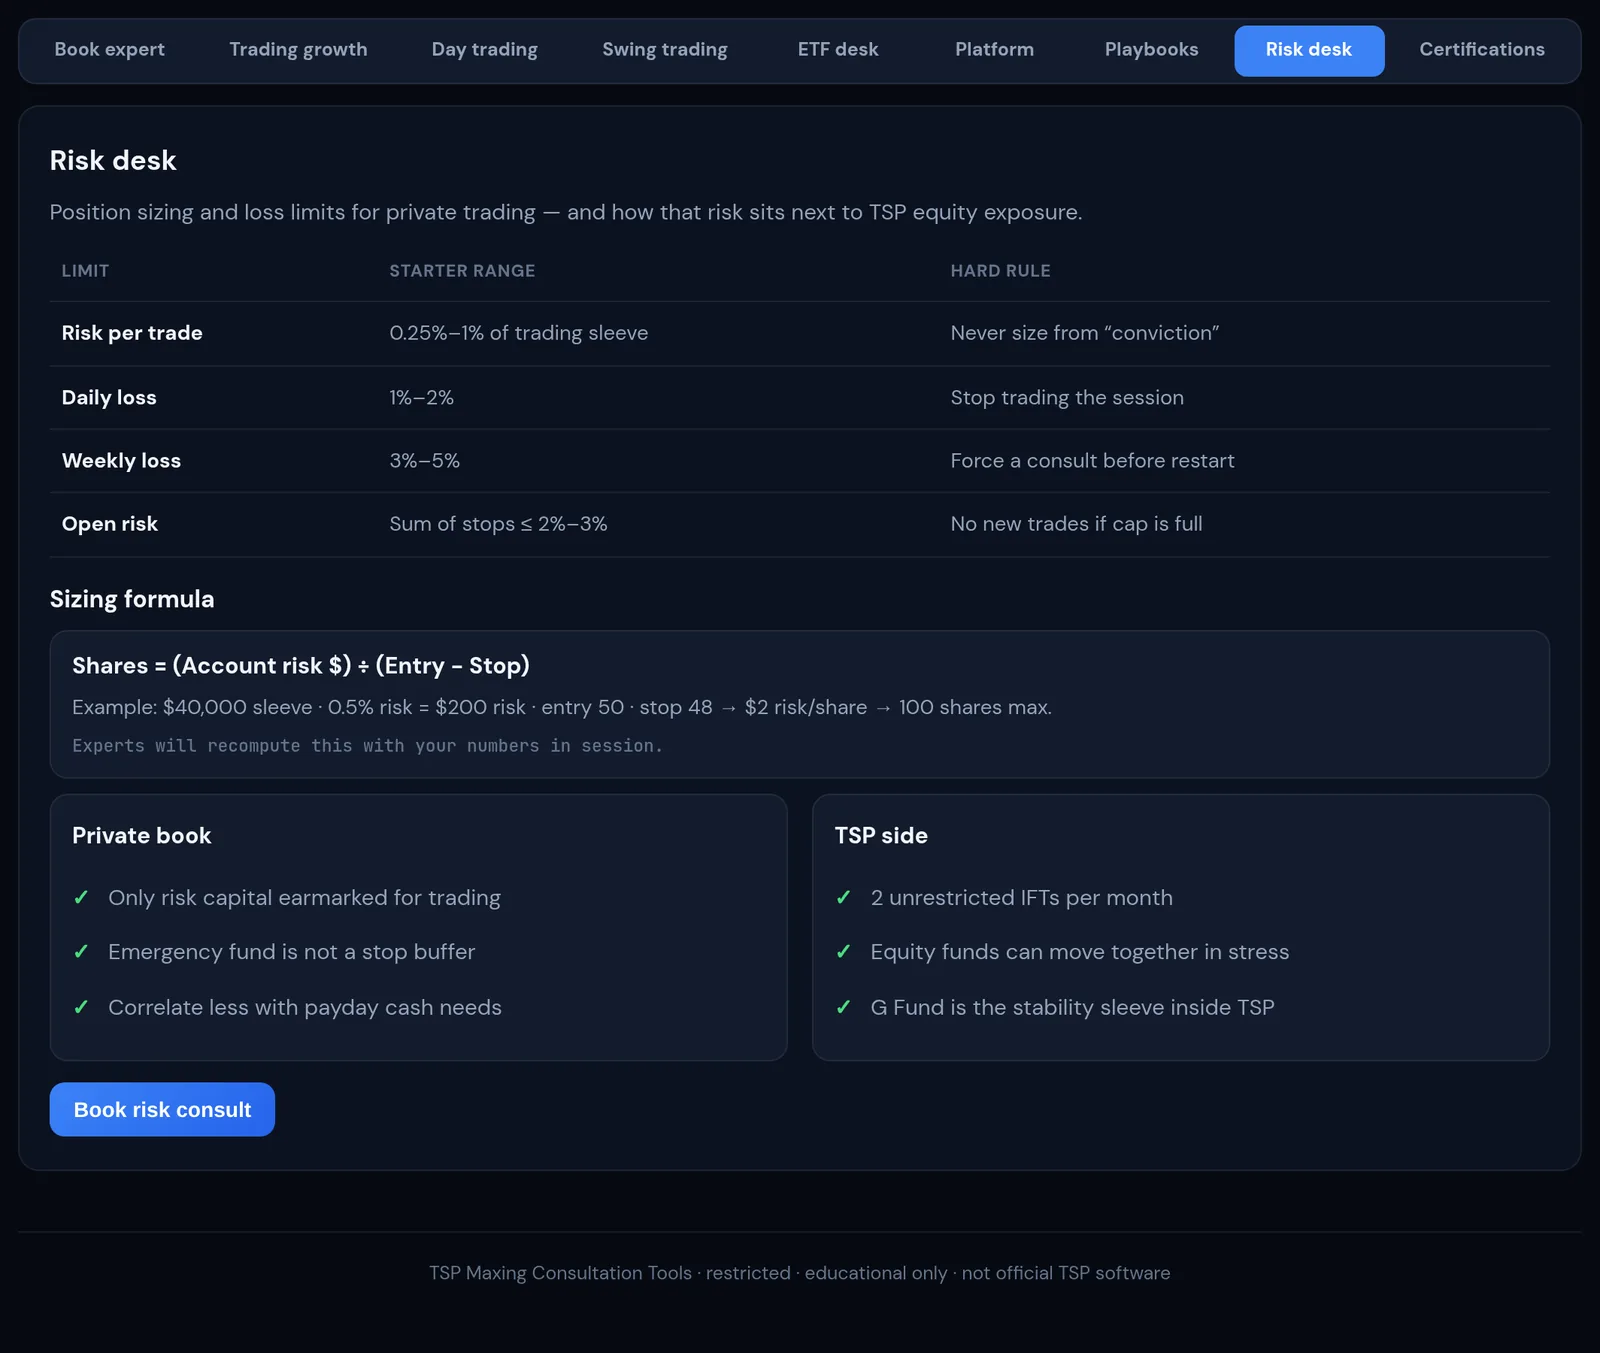Open the Platform tab
The width and height of the screenshot is (1600, 1353).
click(x=995, y=50)
